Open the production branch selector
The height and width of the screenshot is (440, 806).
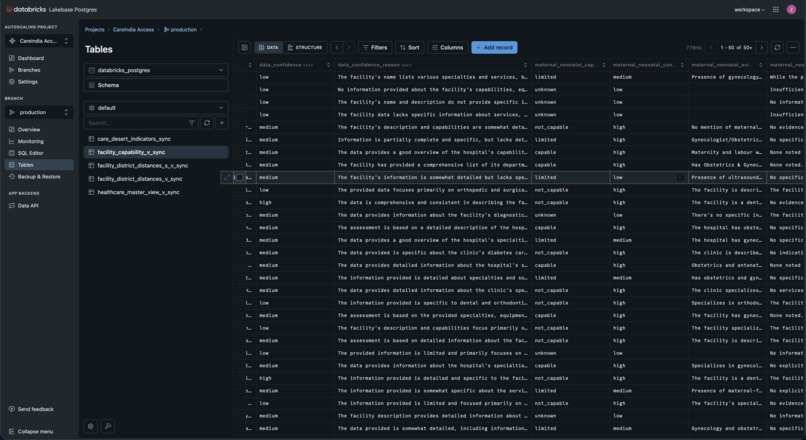[39, 112]
